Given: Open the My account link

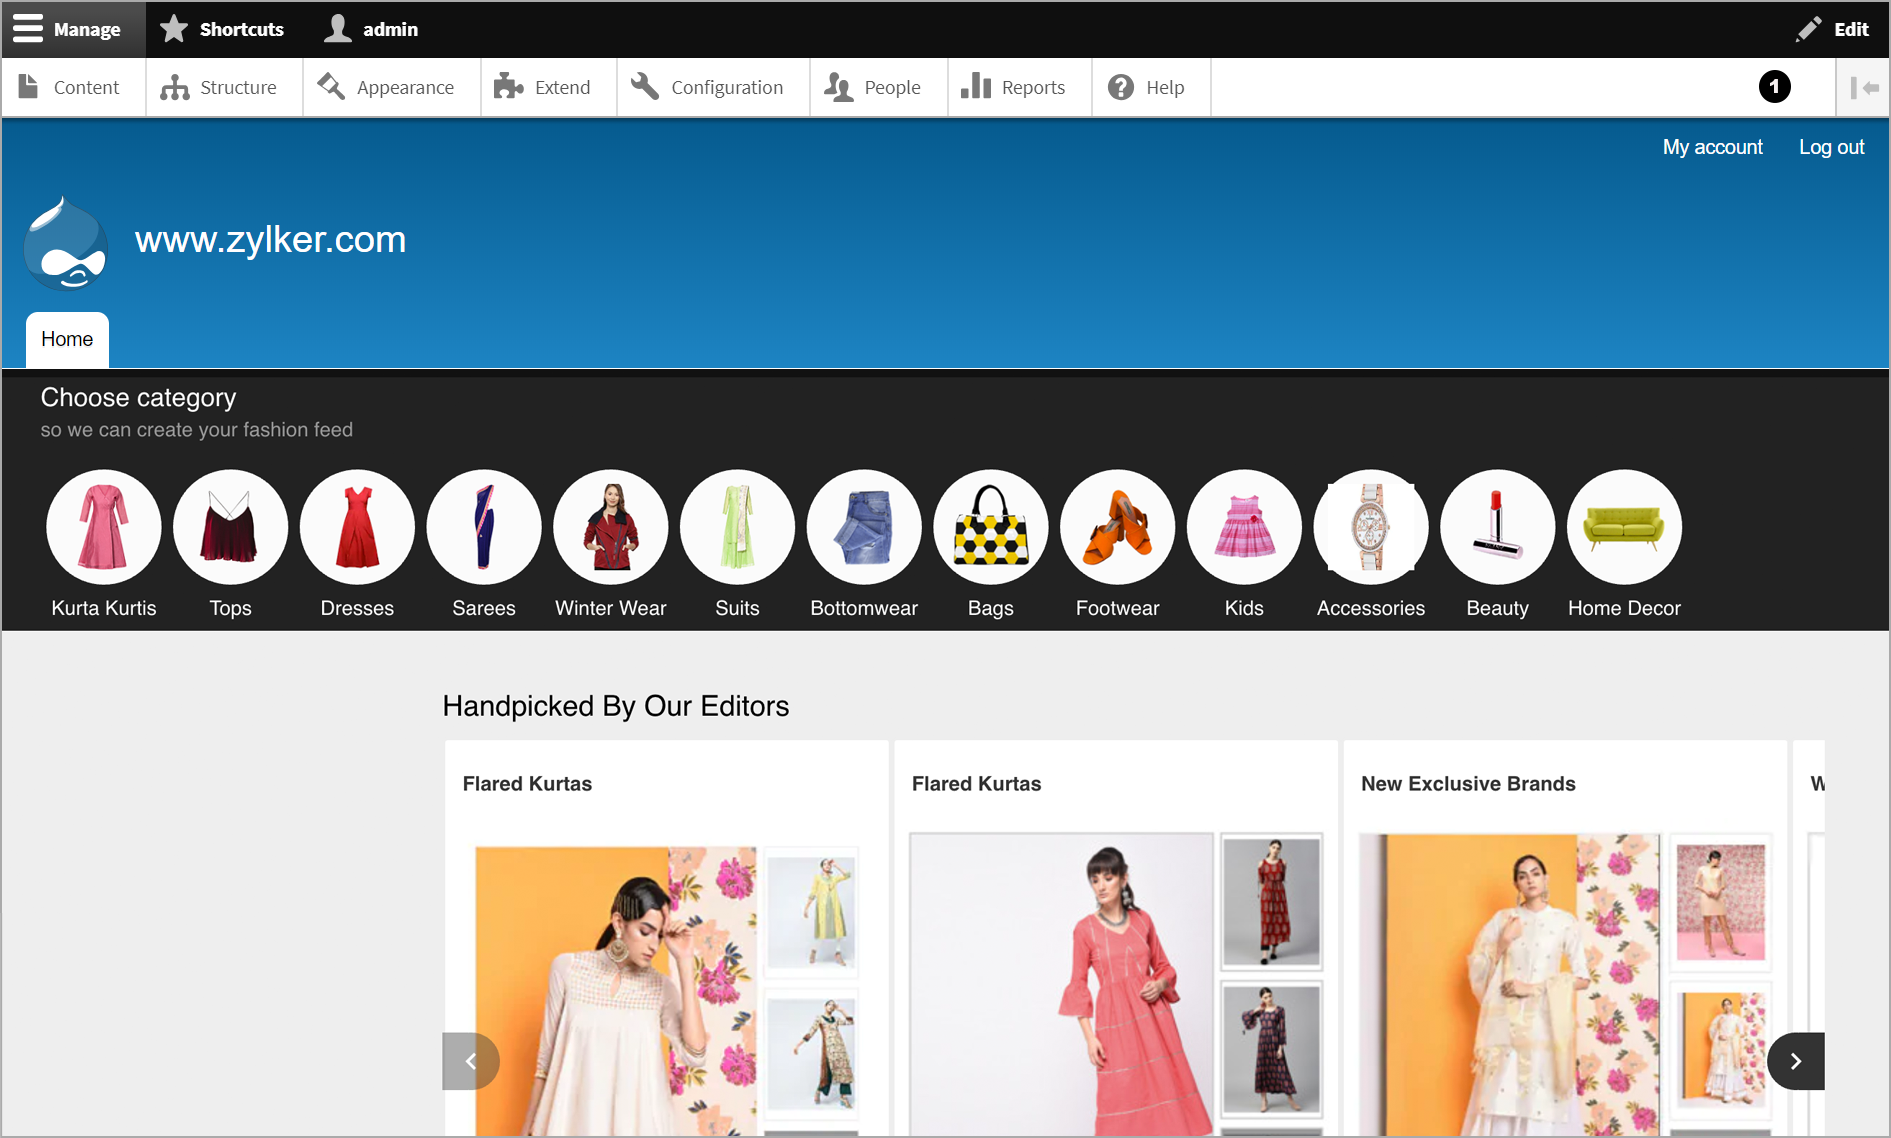Looking at the screenshot, I should [1712, 147].
